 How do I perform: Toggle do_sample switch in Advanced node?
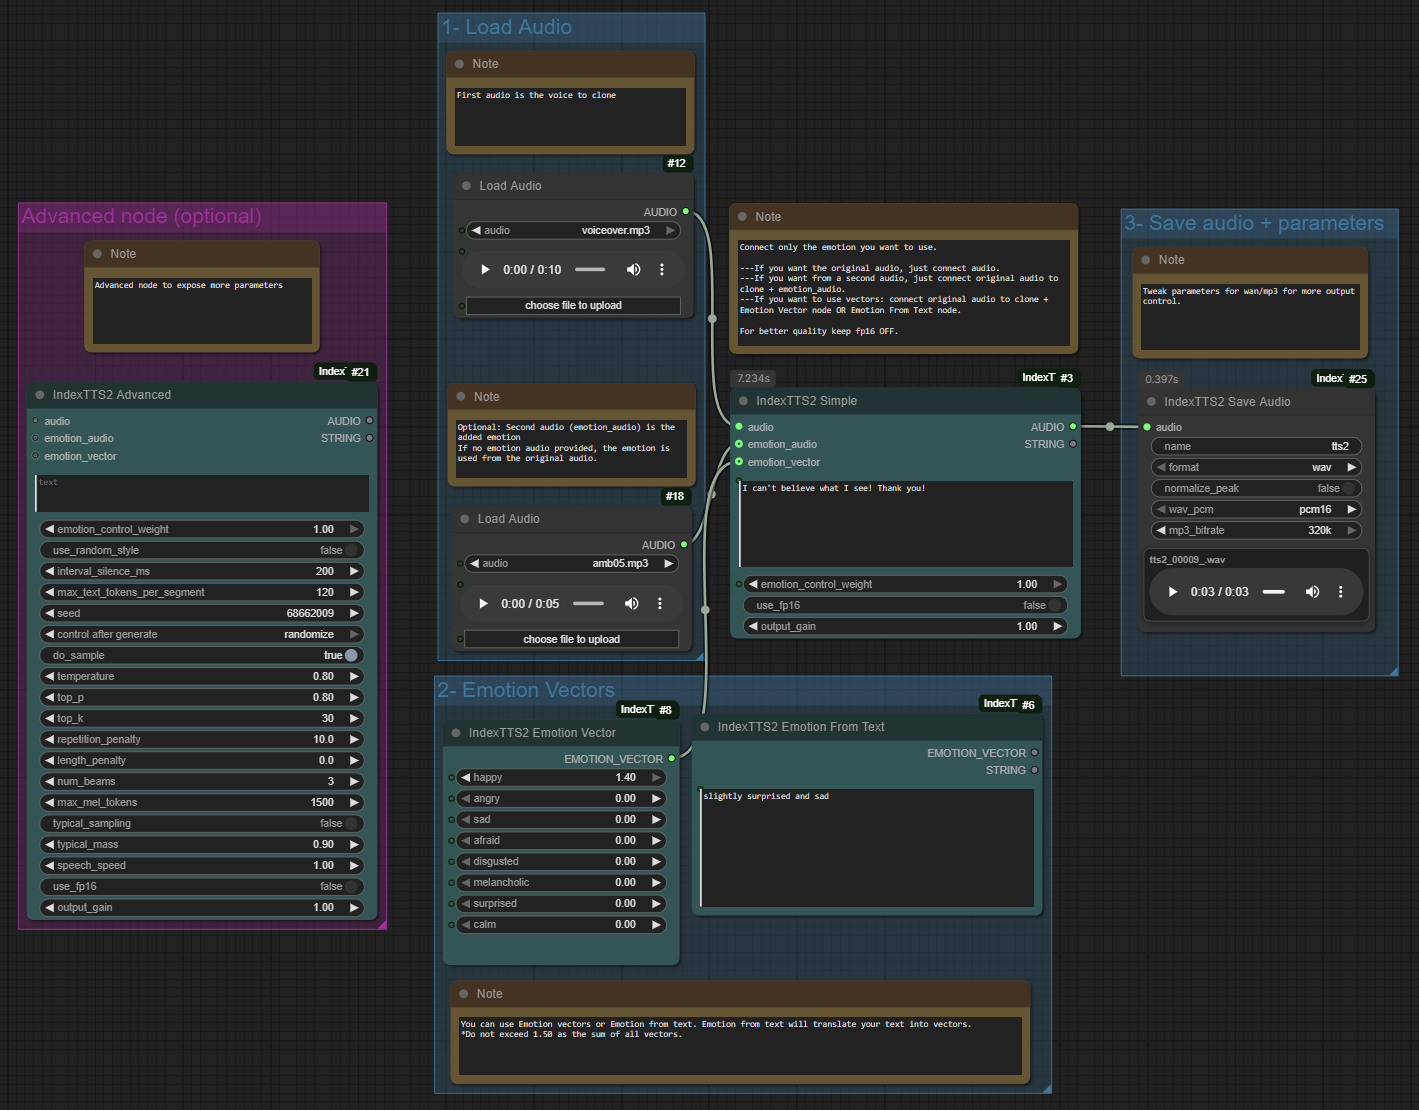[x=350, y=656]
